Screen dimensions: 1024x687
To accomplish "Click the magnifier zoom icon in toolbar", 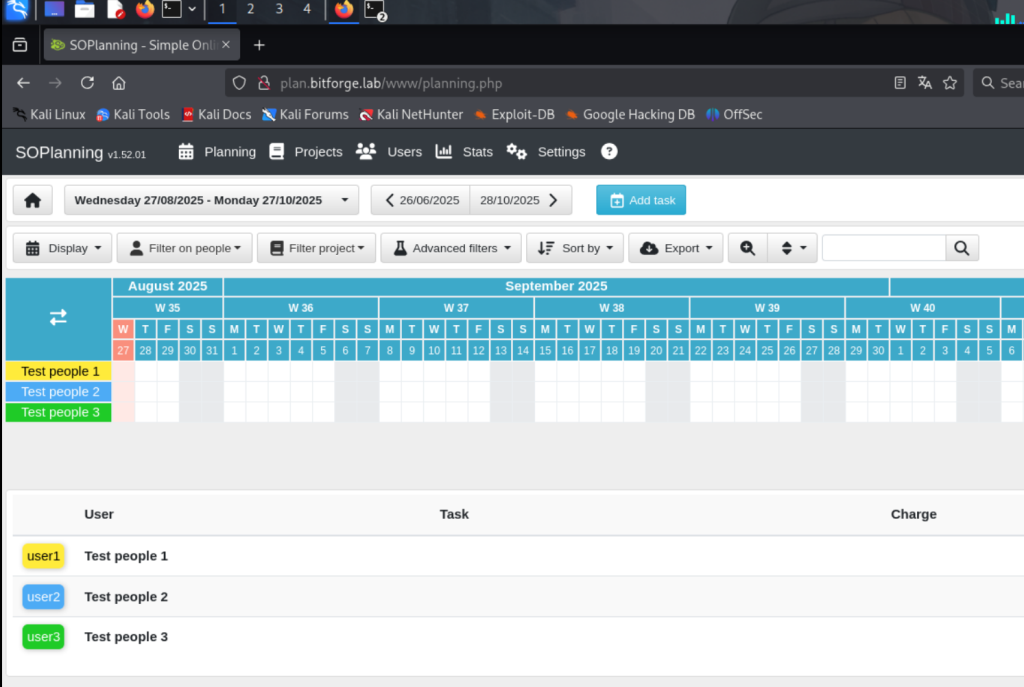I will (x=747, y=248).
